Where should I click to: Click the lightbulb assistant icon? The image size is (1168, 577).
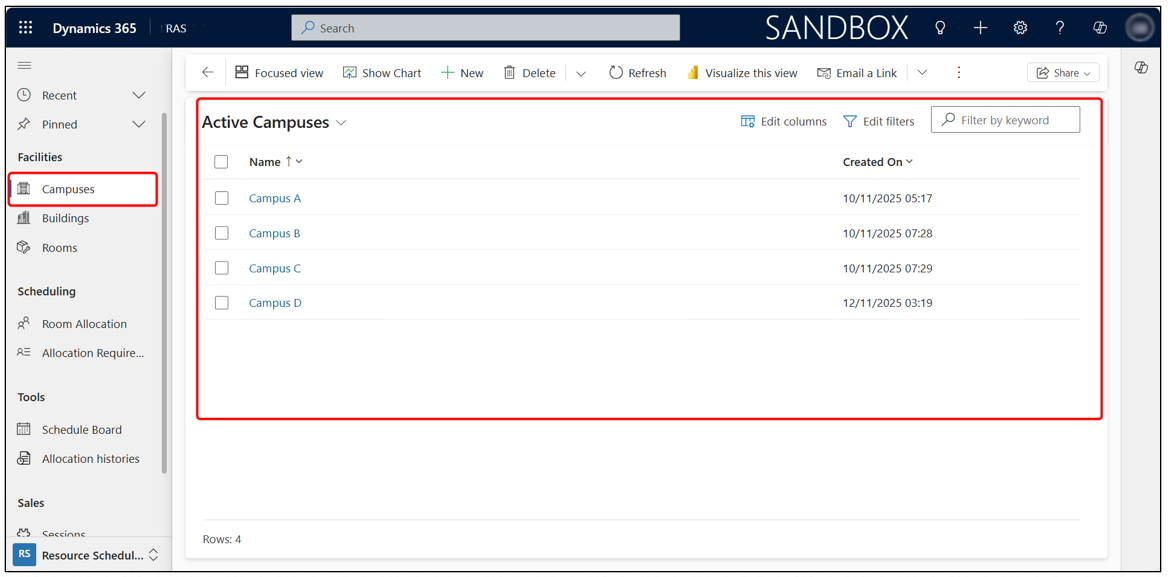[x=940, y=28]
